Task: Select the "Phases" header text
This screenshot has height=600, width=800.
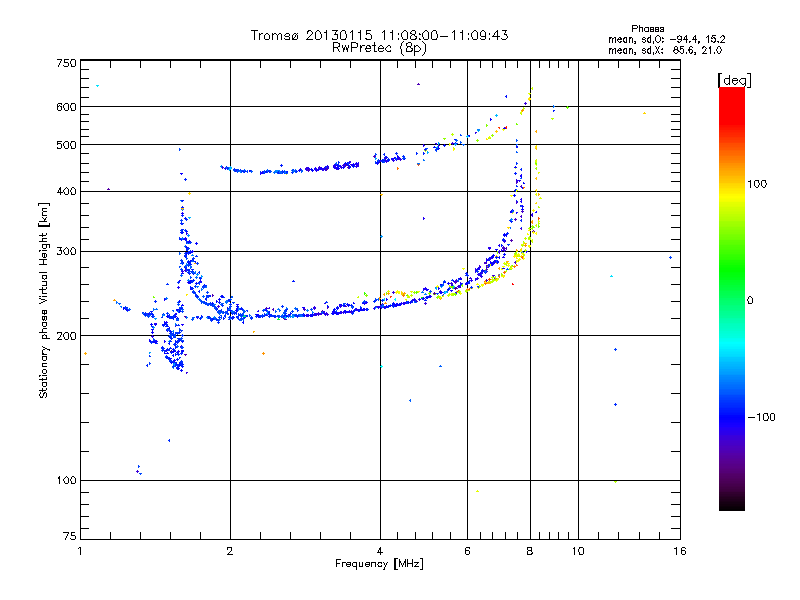Action: click(x=647, y=29)
